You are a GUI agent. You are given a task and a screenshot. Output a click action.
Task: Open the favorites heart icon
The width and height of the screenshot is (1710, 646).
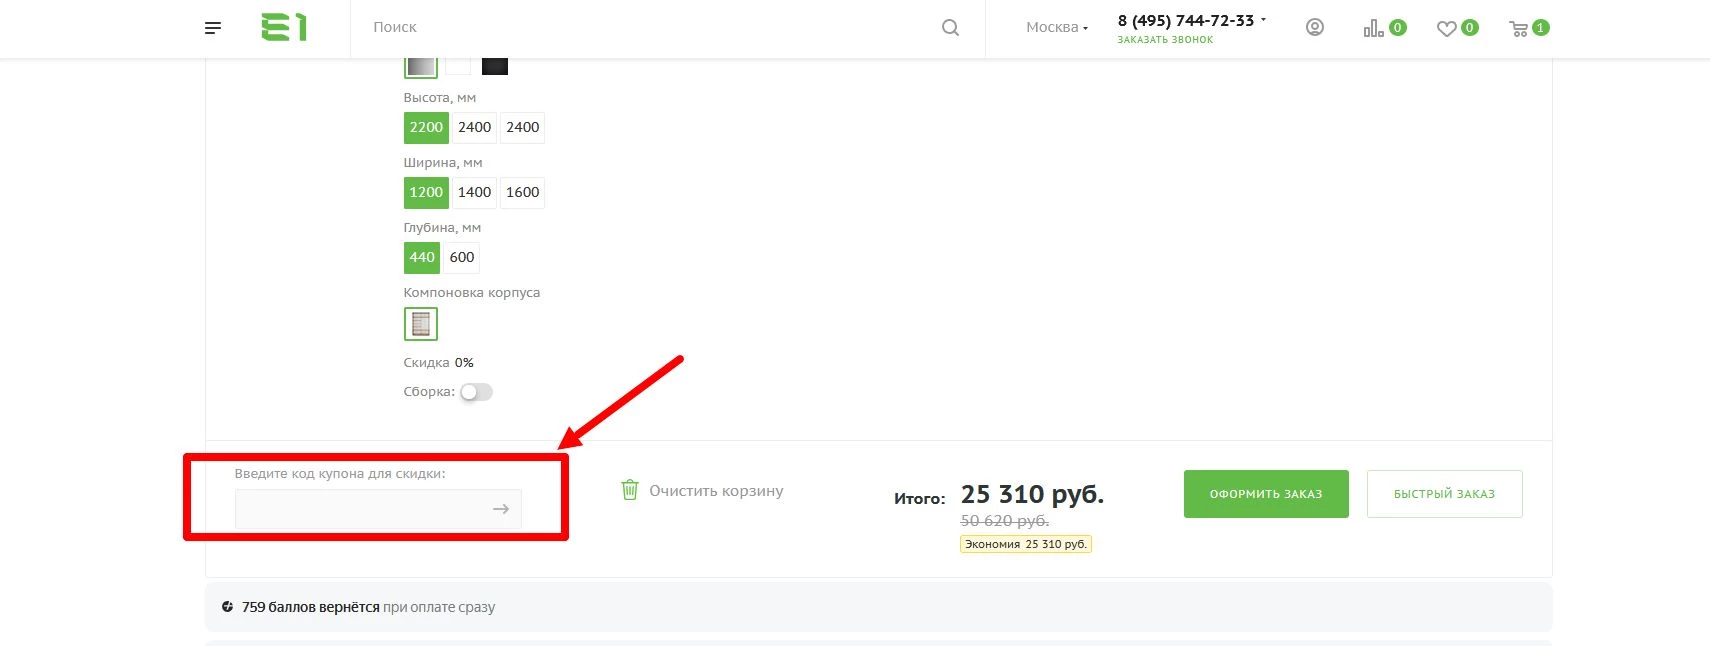point(1446,29)
